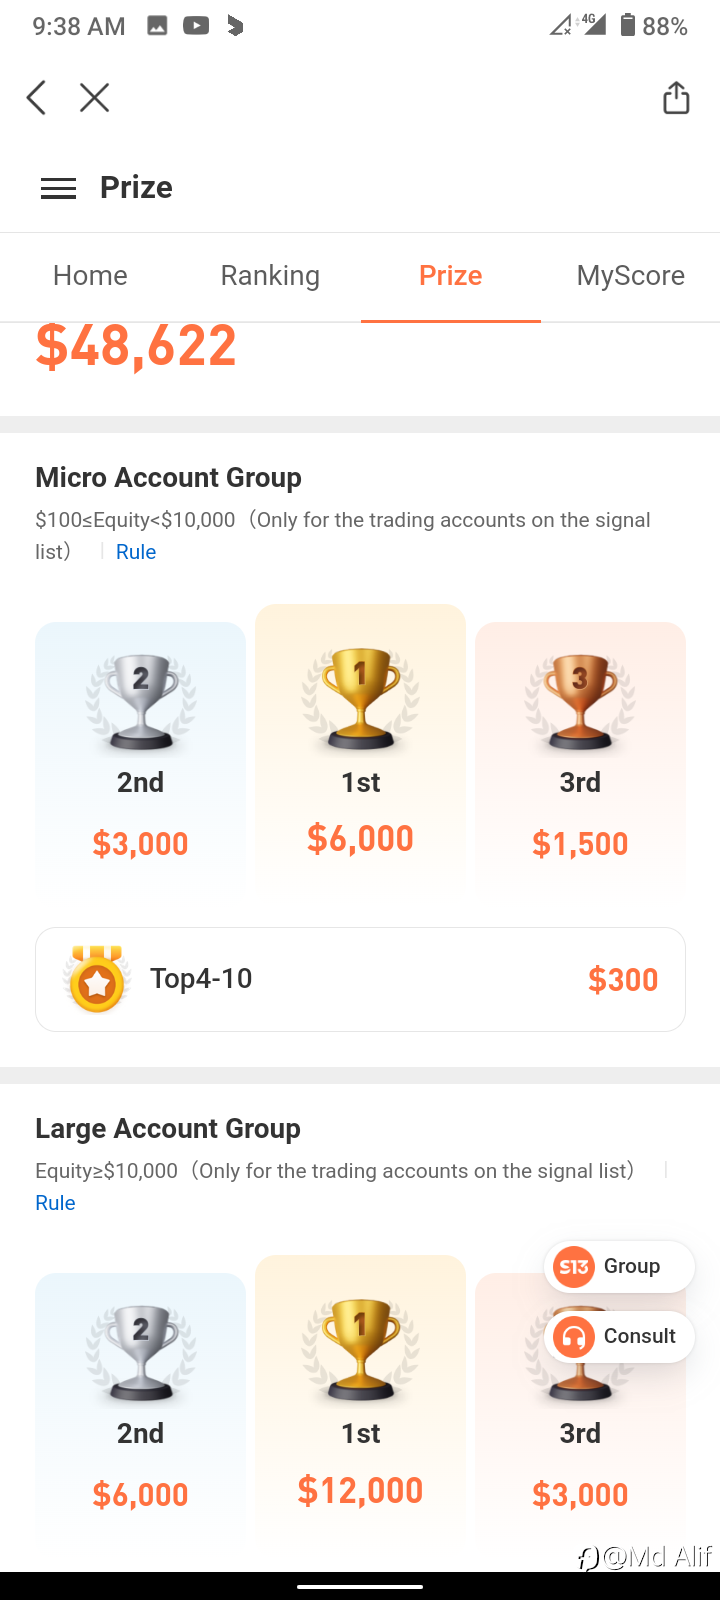Tap the share icon at top right
The height and width of the screenshot is (1600, 720).
coord(676,97)
